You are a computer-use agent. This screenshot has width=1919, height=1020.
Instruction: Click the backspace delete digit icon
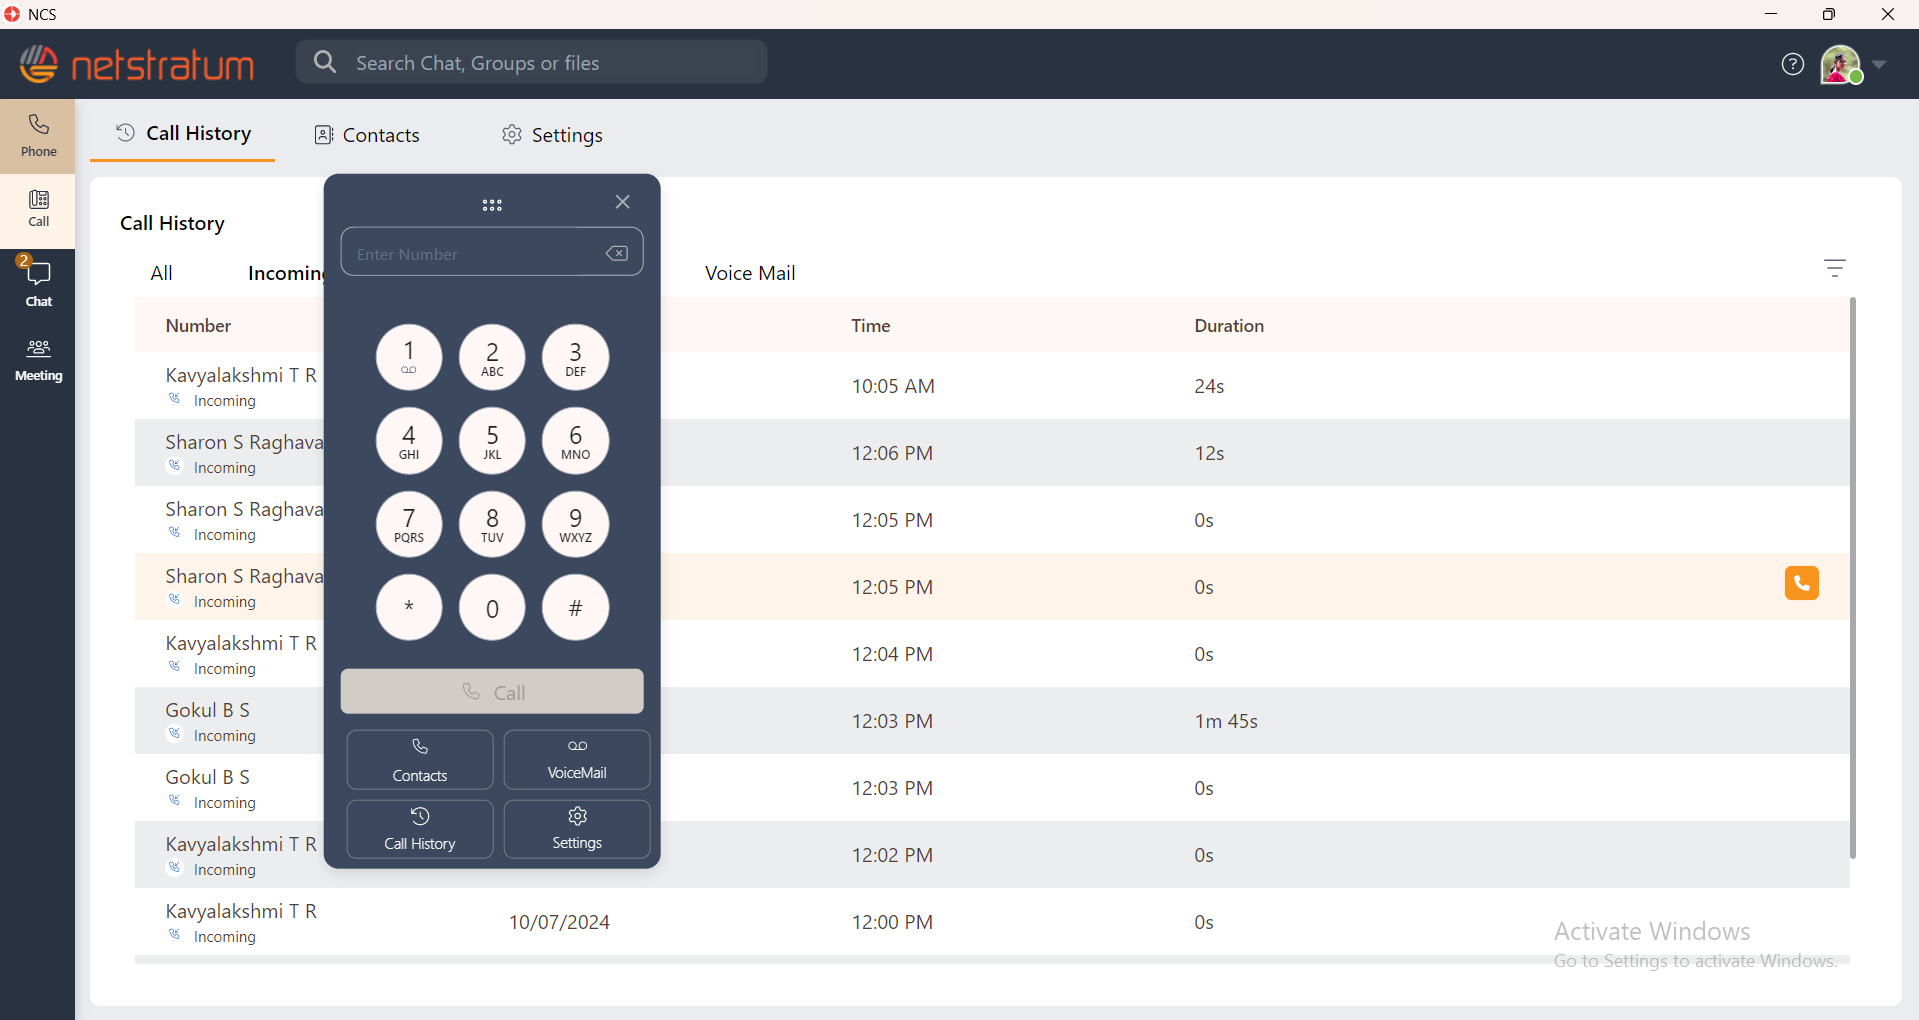617,253
